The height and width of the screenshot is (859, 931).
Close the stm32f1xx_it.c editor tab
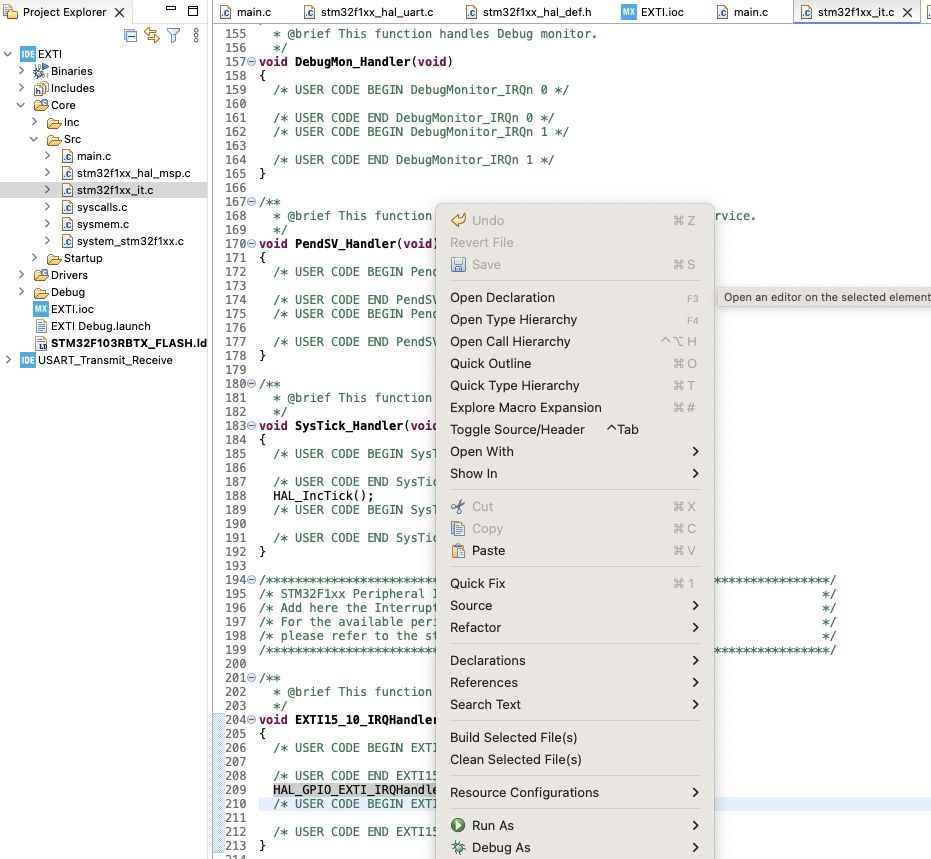[907, 13]
